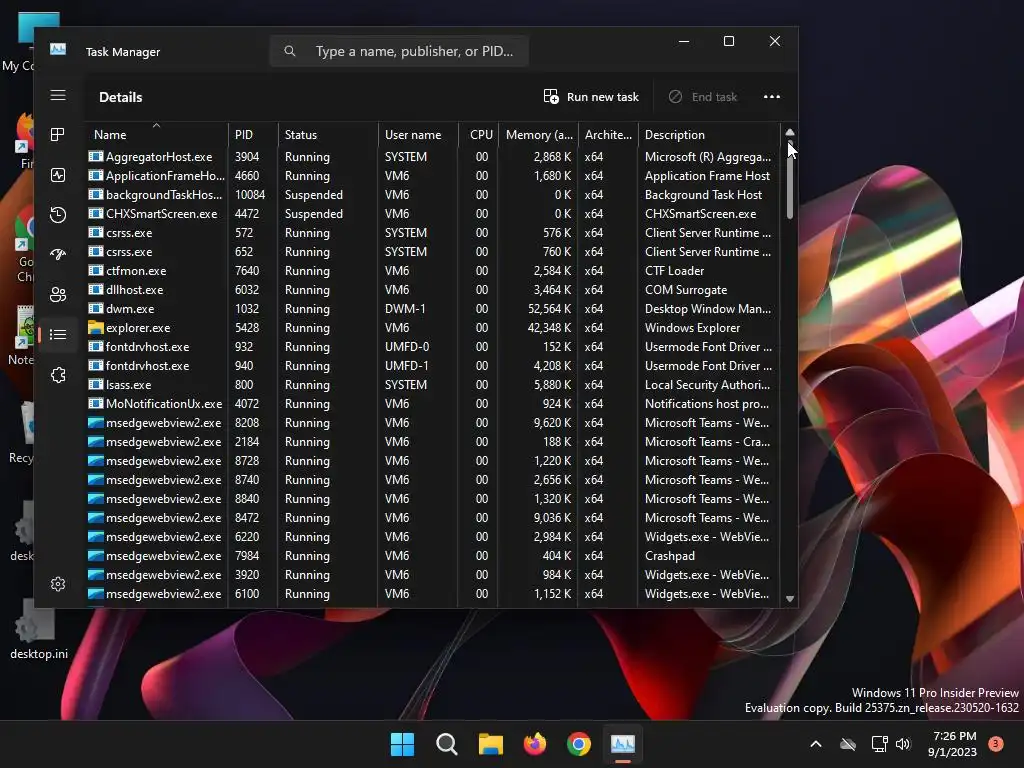Select the Details page list icon
This screenshot has height=768, width=1024.
(58, 334)
